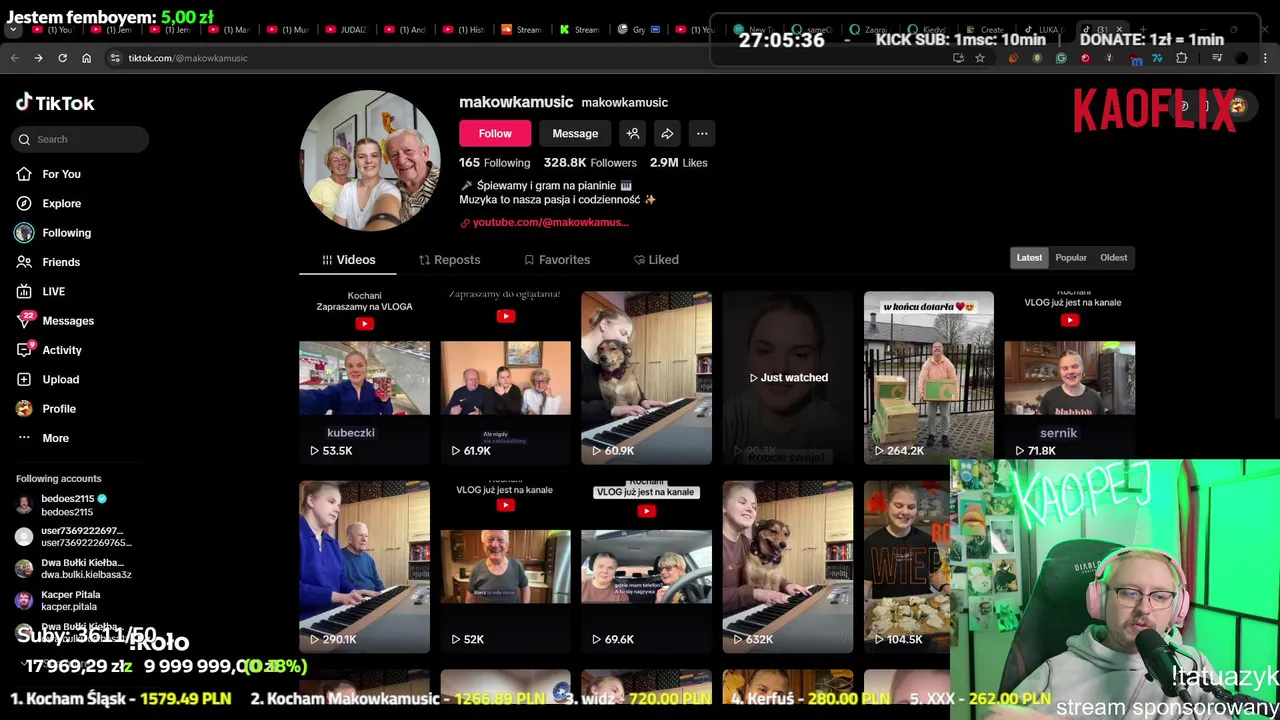Open the video with 104.5K views
Viewport: 1280px width, 720px height.
tap(907, 567)
